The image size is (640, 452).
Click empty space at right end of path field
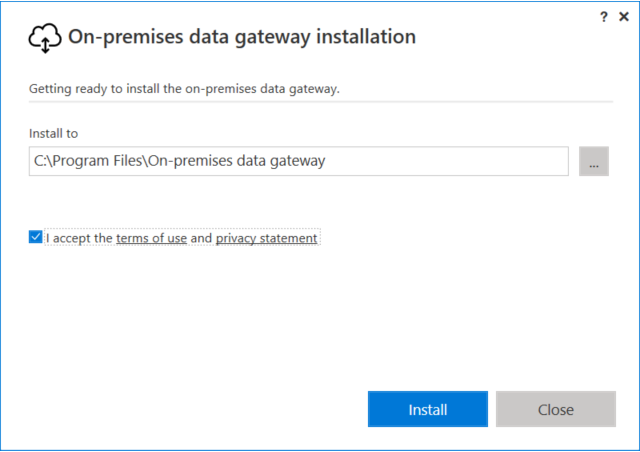tap(500, 161)
